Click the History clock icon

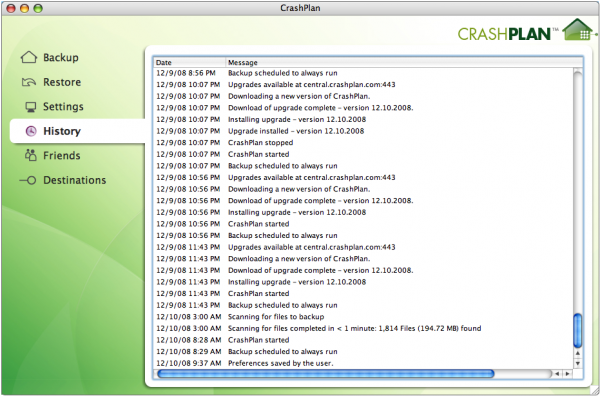pyautogui.click(x=31, y=131)
